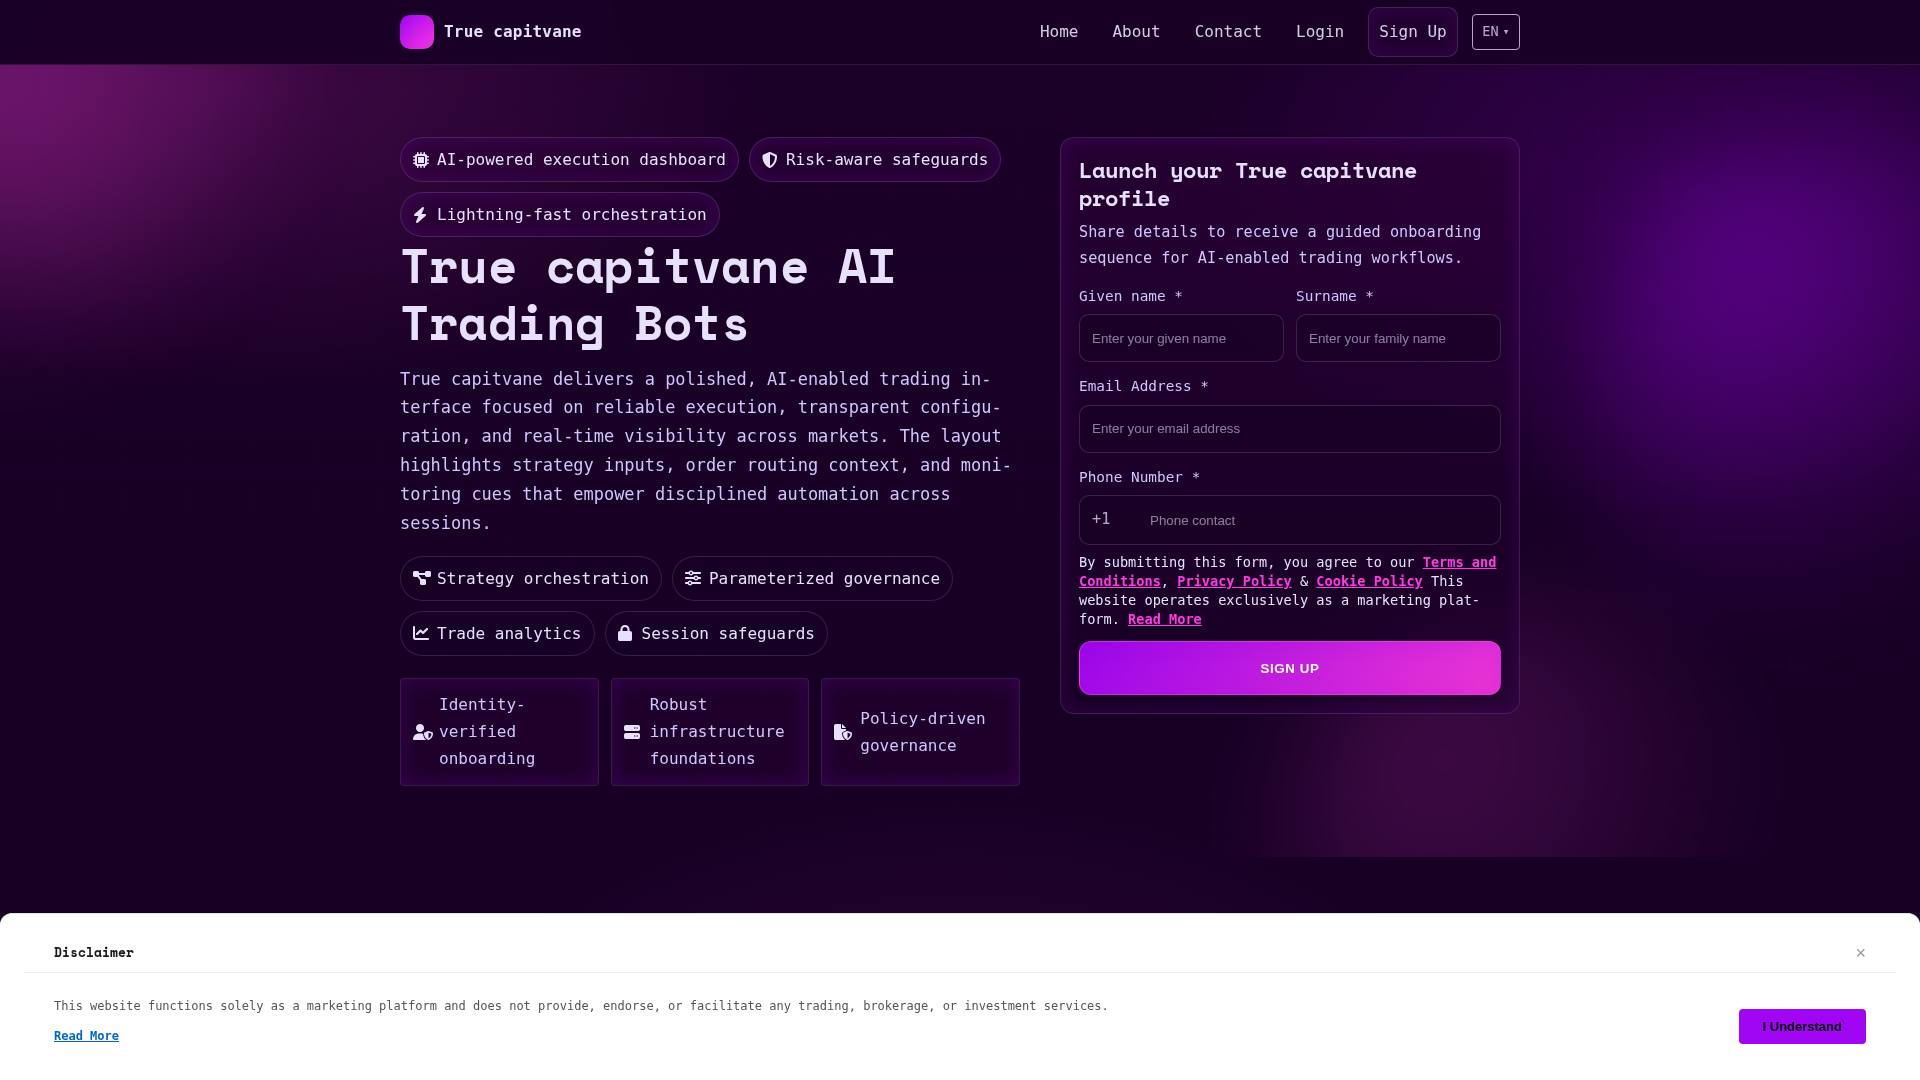Click the Risk-aware safeguards pill
This screenshot has width=1920, height=1080.
[875, 160]
